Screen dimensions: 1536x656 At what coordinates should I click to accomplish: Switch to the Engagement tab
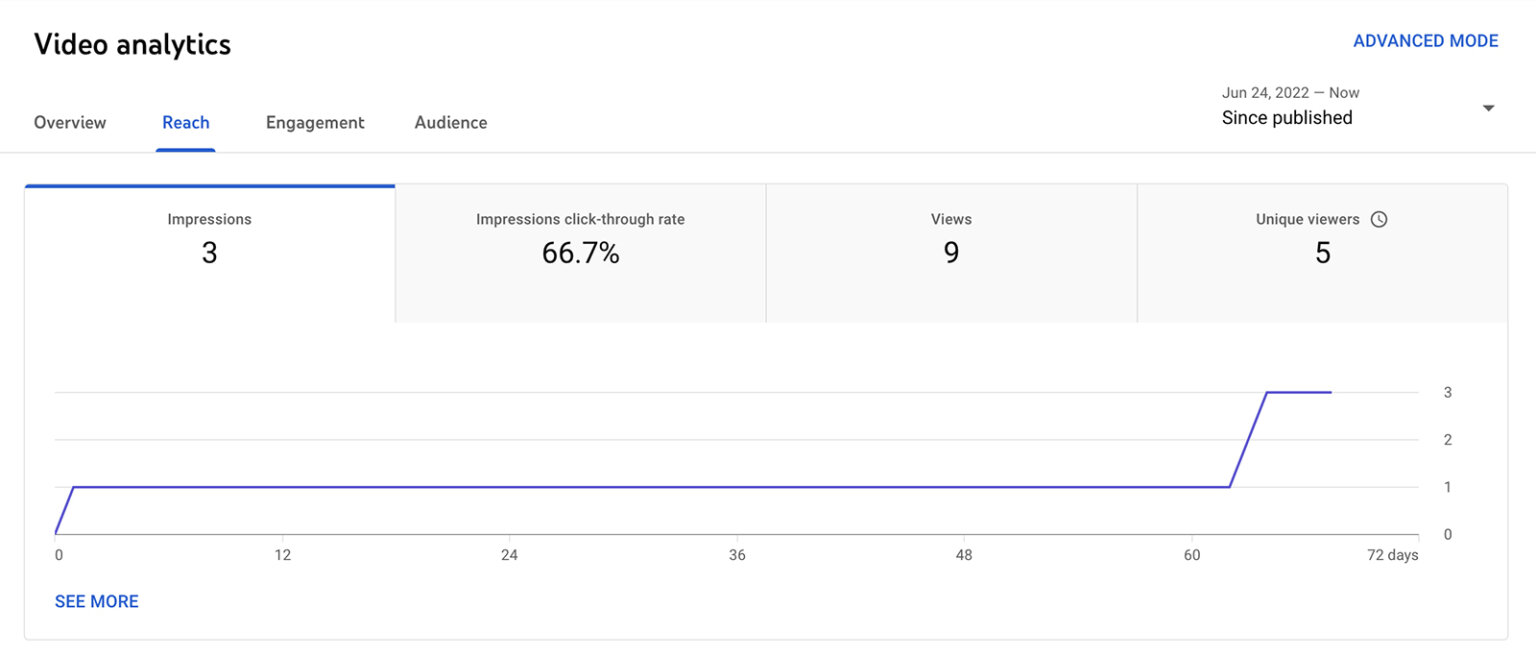pyautogui.click(x=314, y=122)
